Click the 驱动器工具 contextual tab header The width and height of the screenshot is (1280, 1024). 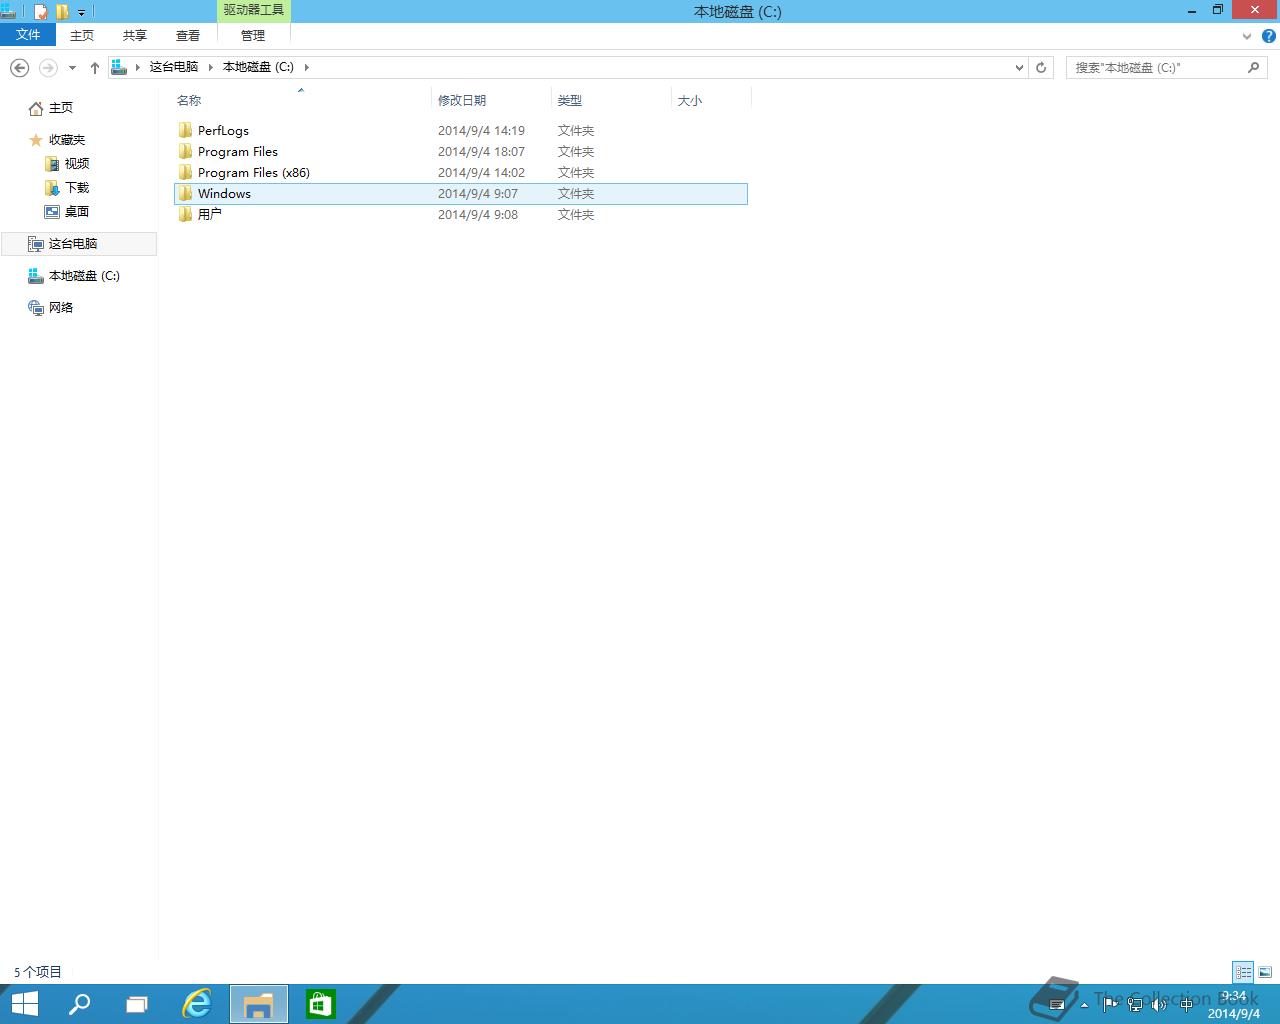253,10
